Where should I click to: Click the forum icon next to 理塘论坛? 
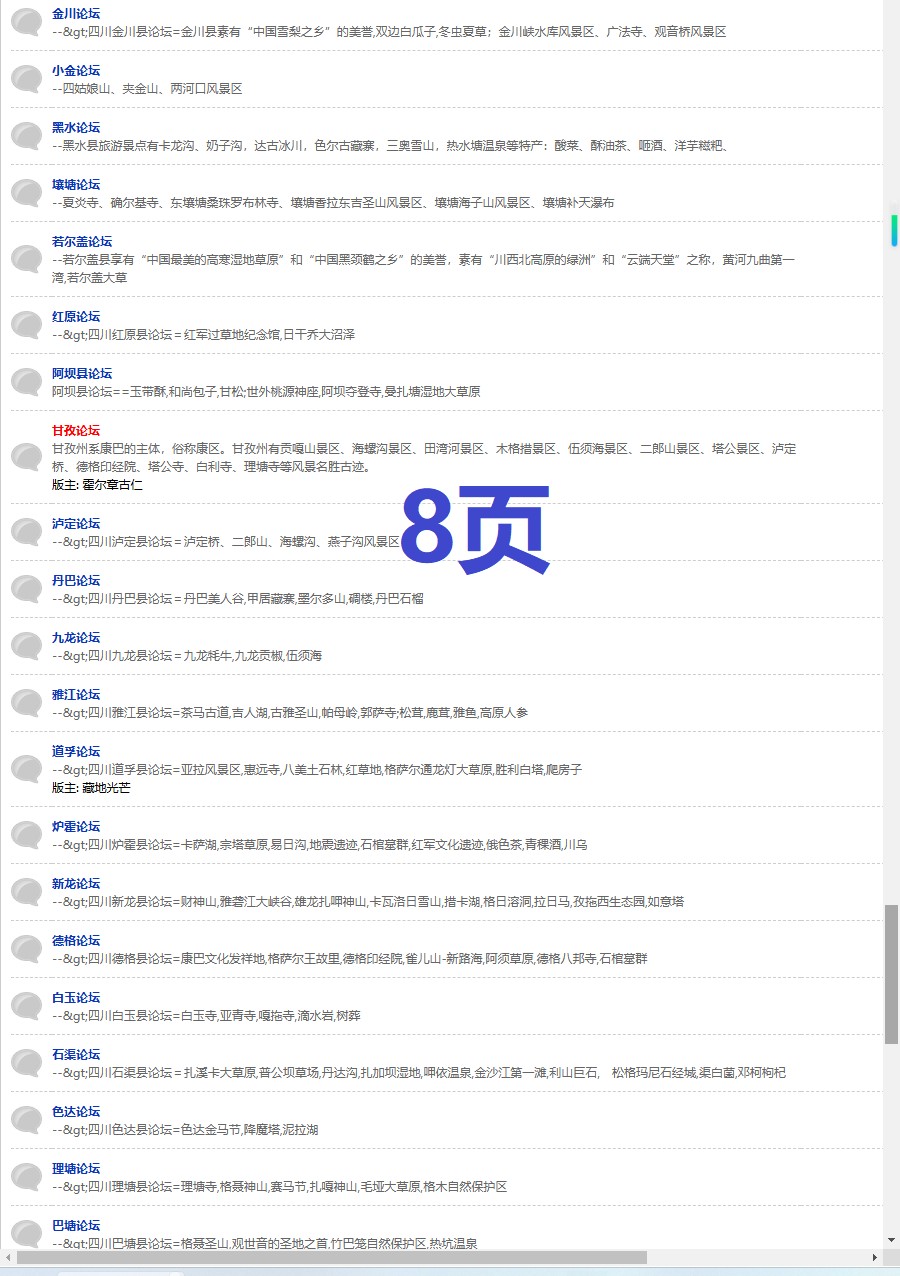pos(26,1178)
